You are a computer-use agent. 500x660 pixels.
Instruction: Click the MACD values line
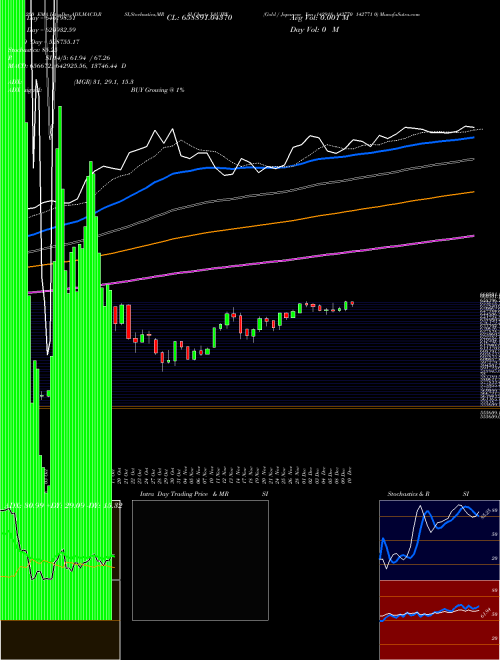click(x=67, y=66)
